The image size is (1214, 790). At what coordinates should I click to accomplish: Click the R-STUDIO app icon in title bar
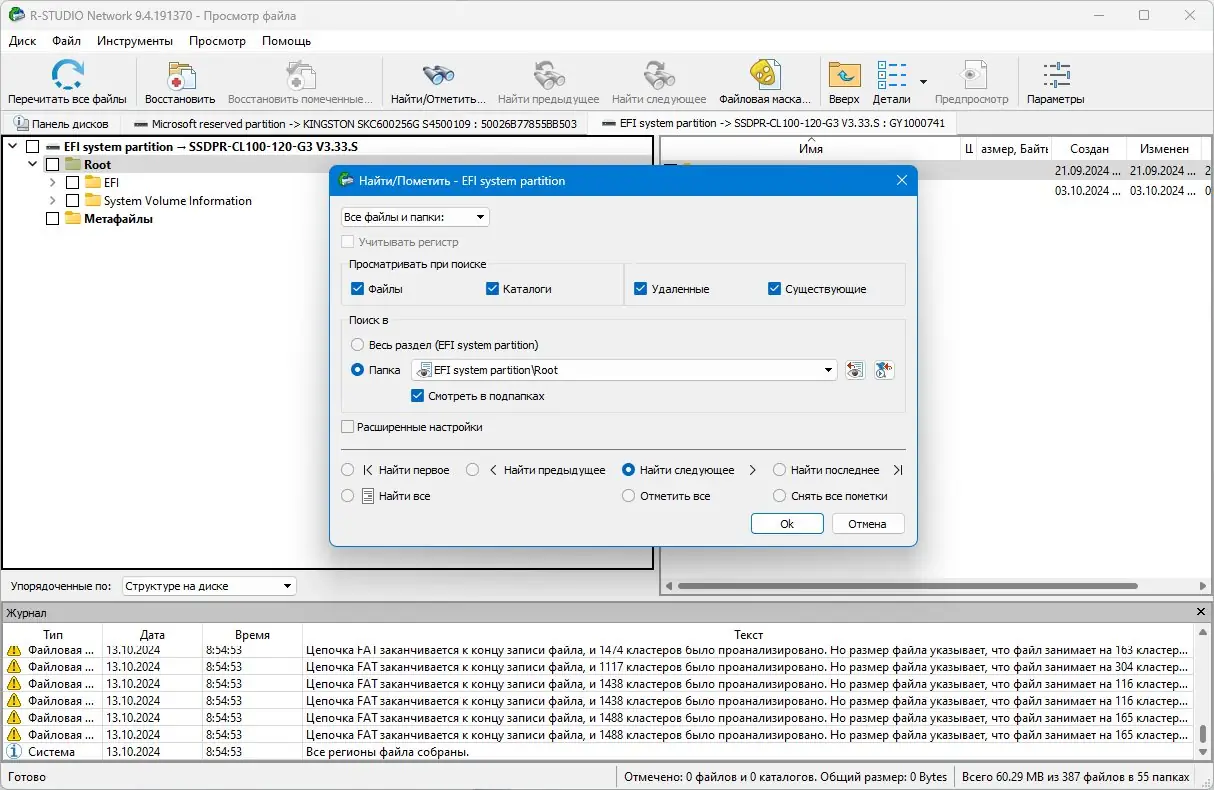point(16,15)
